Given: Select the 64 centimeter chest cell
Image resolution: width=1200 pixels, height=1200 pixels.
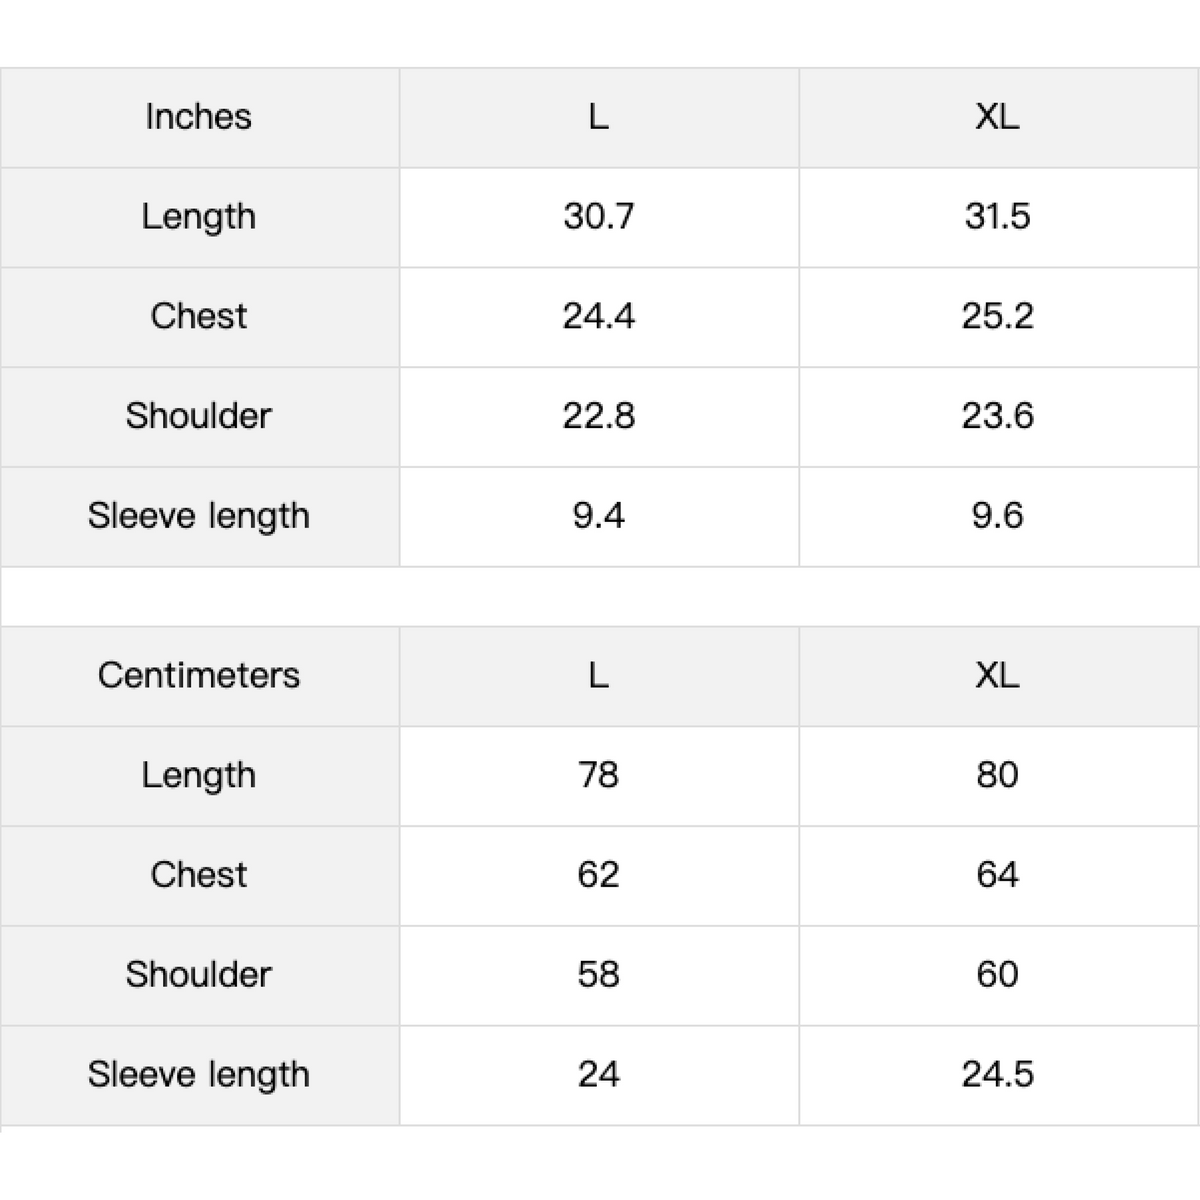Looking at the screenshot, I should (x=999, y=876).
